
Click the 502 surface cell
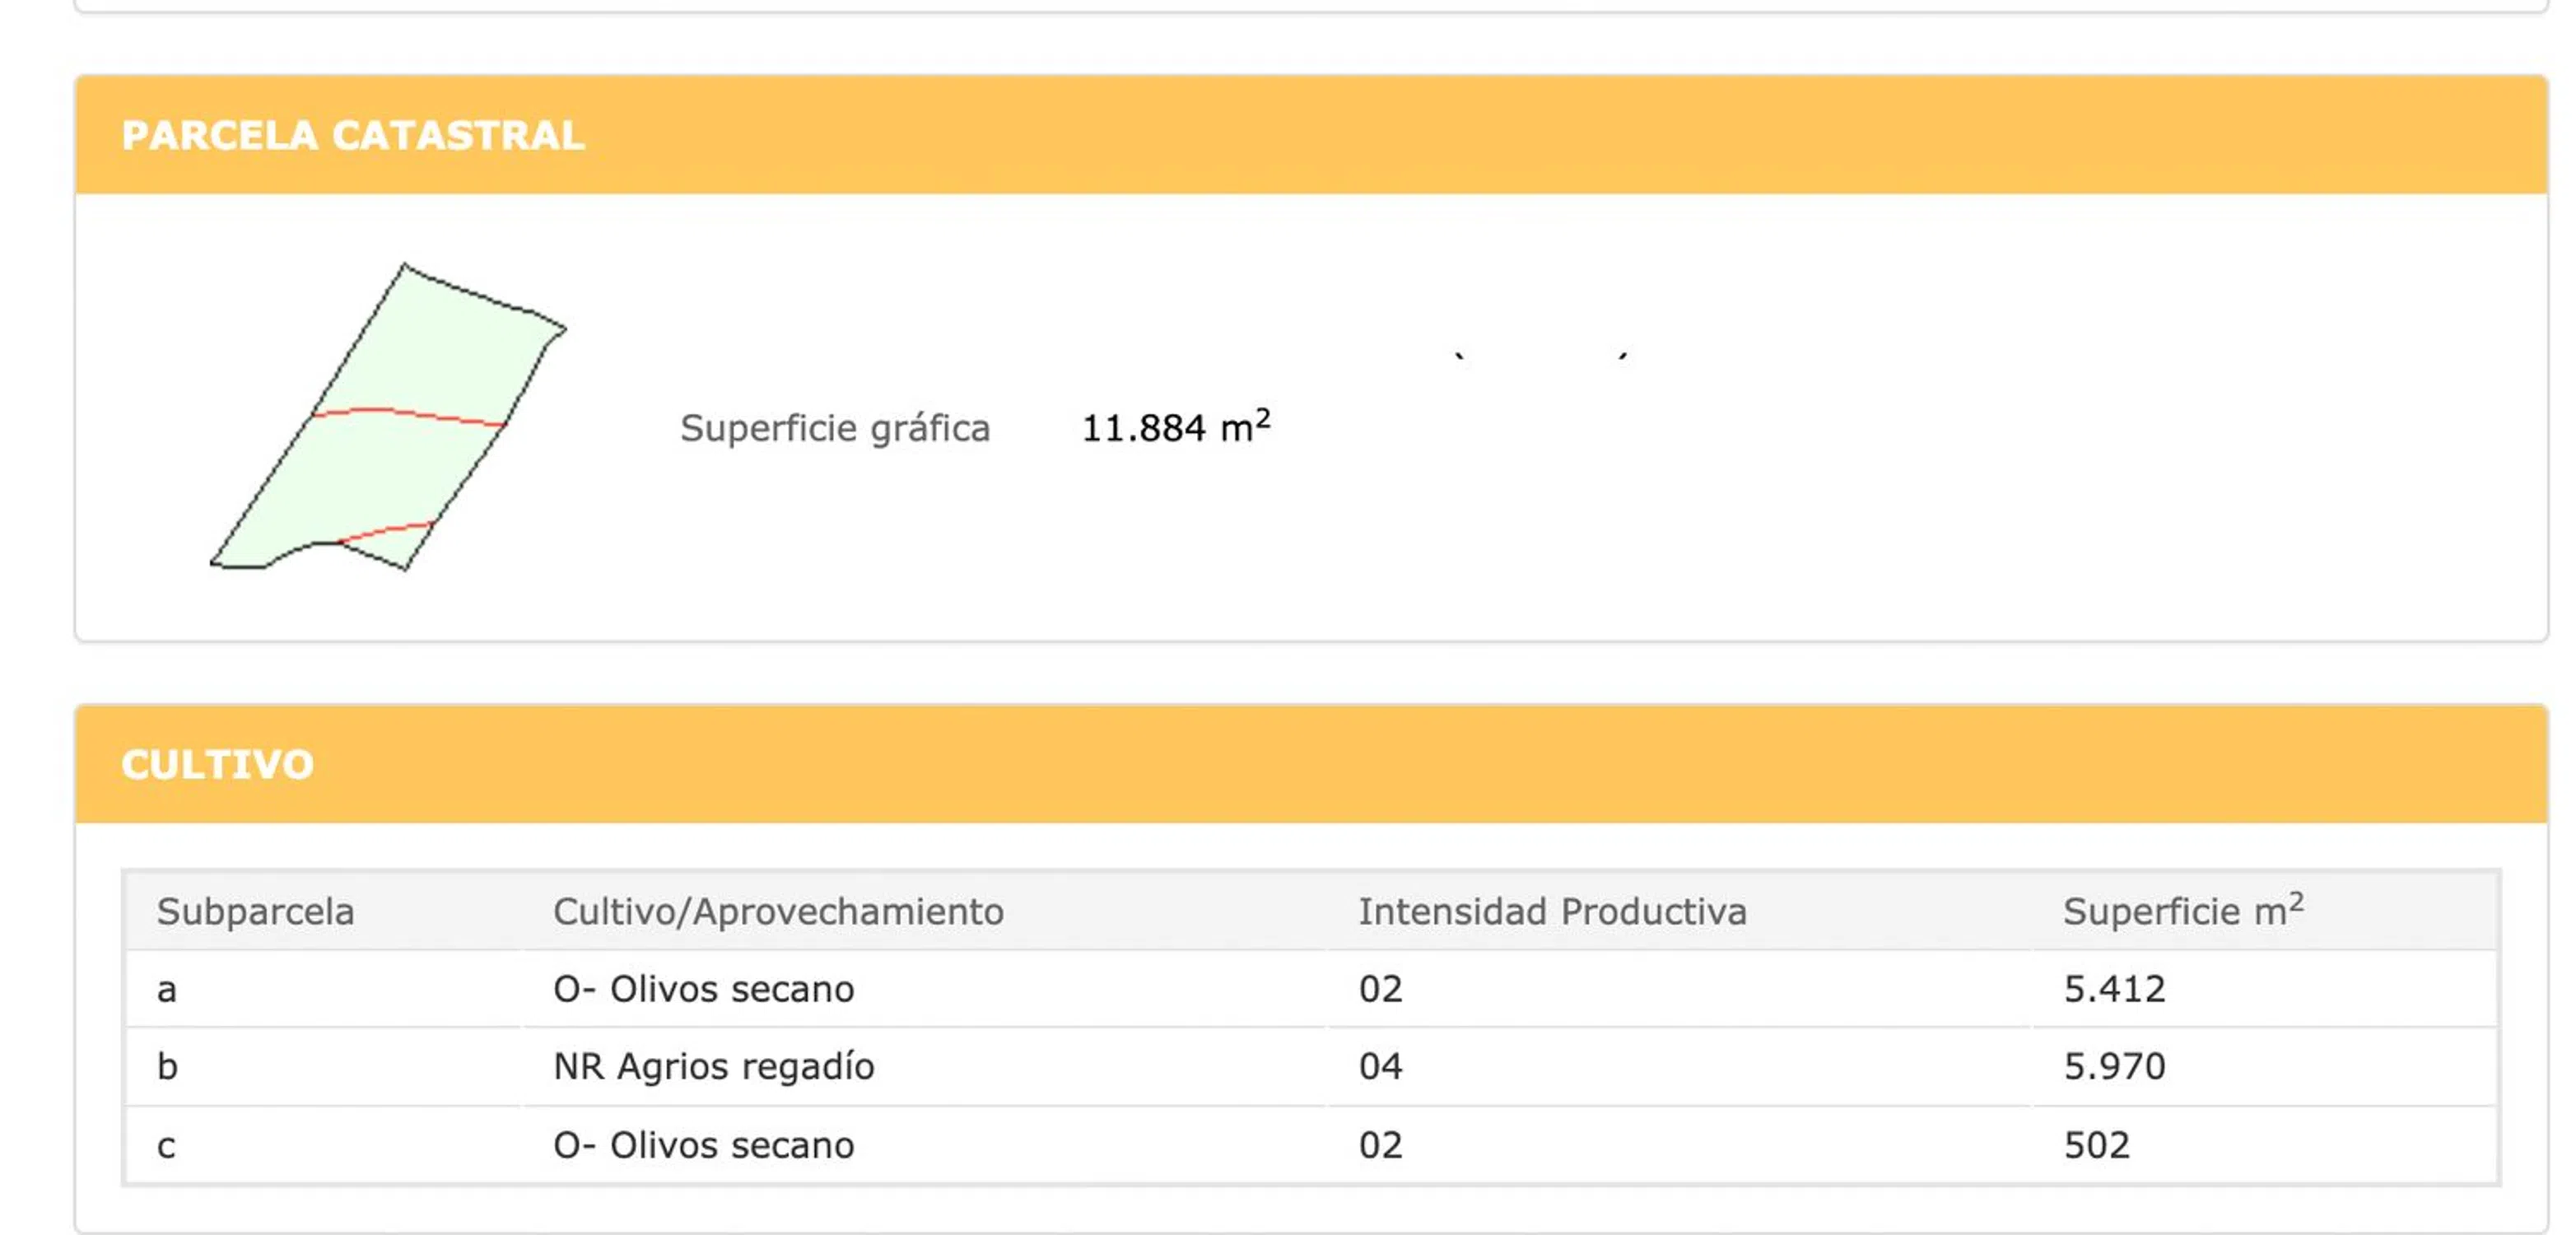tap(2096, 1146)
